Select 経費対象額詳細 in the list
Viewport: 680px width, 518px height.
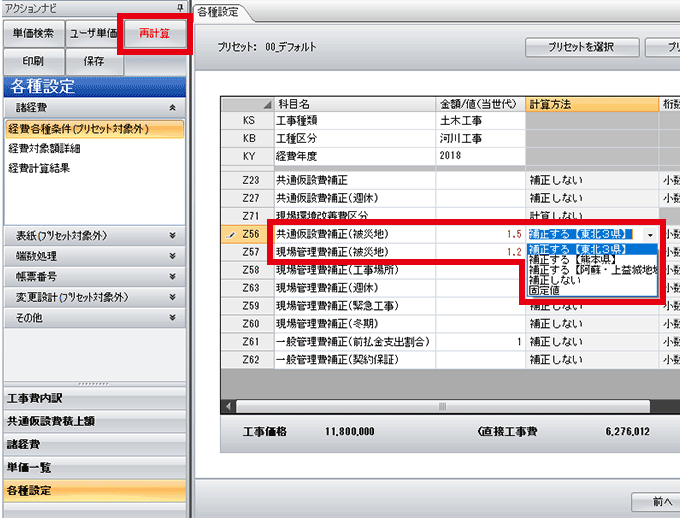(x=45, y=148)
